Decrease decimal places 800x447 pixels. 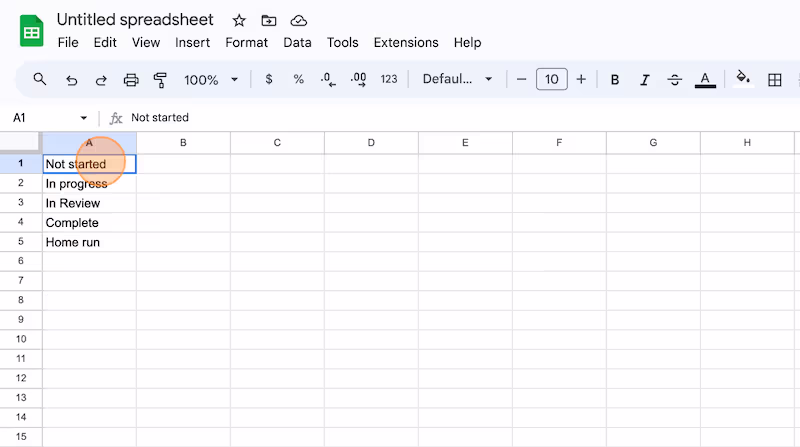(328, 80)
